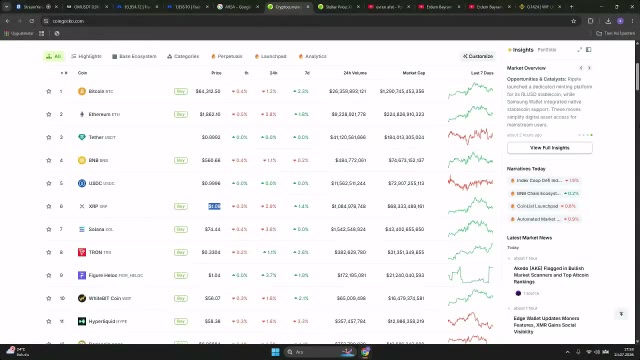
Task: Switch to the Highlights tab
Action: [86, 56]
